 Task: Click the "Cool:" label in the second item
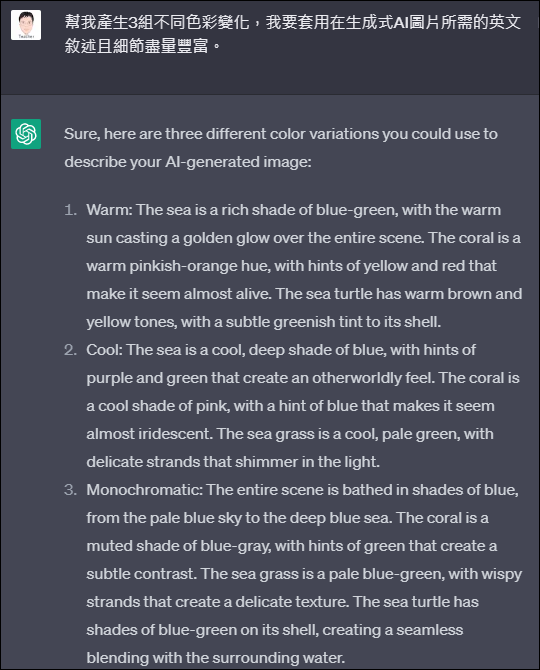click(104, 350)
